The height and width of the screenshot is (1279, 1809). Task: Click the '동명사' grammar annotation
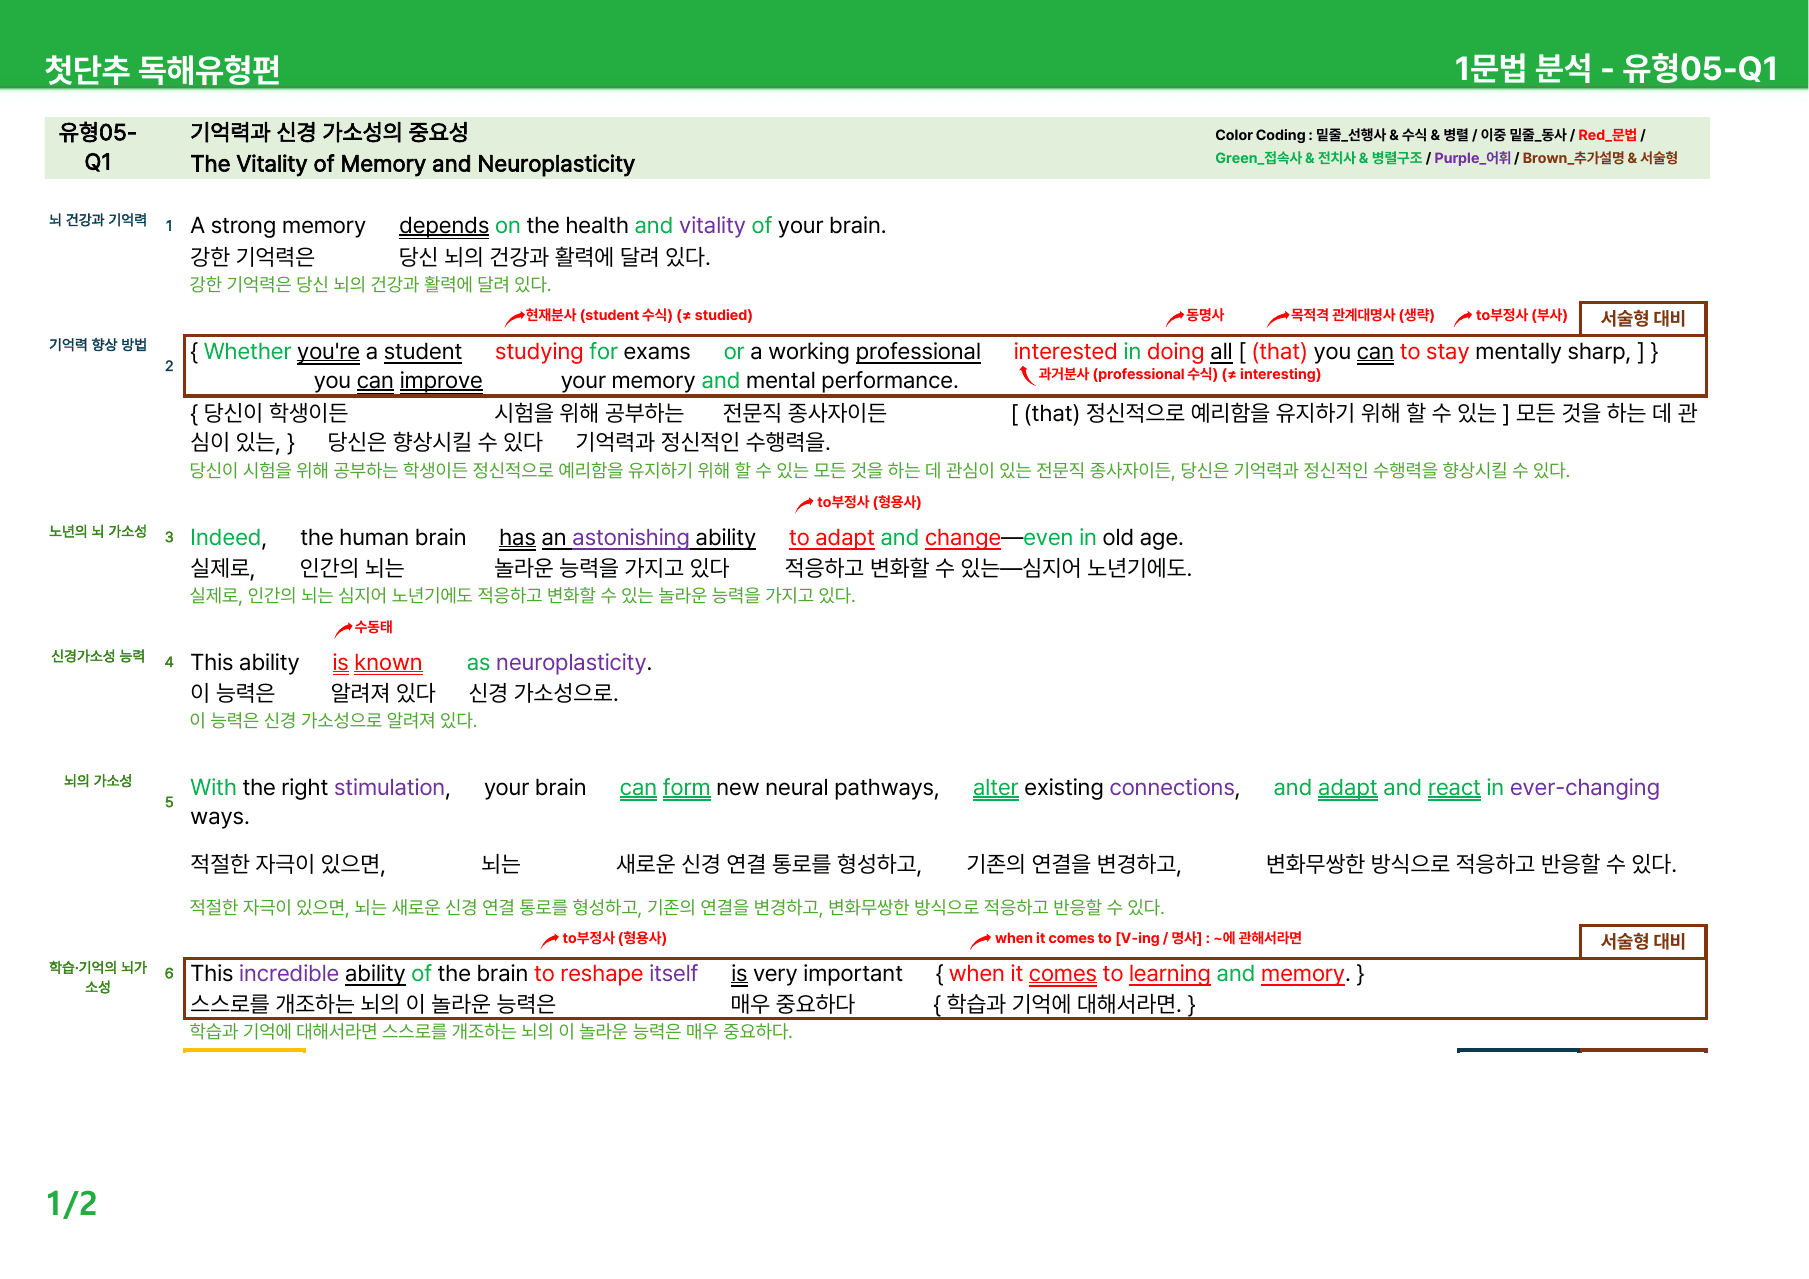point(1205,315)
